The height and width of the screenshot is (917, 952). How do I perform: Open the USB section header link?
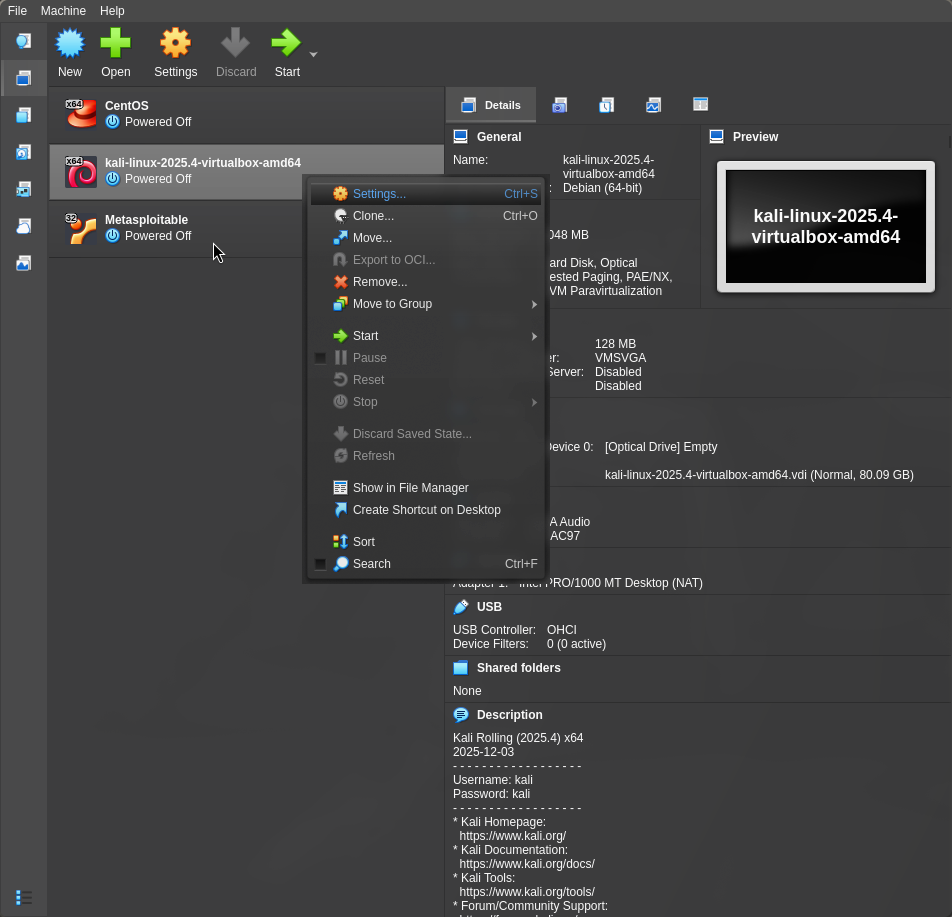pyautogui.click(x=489, y=607)
